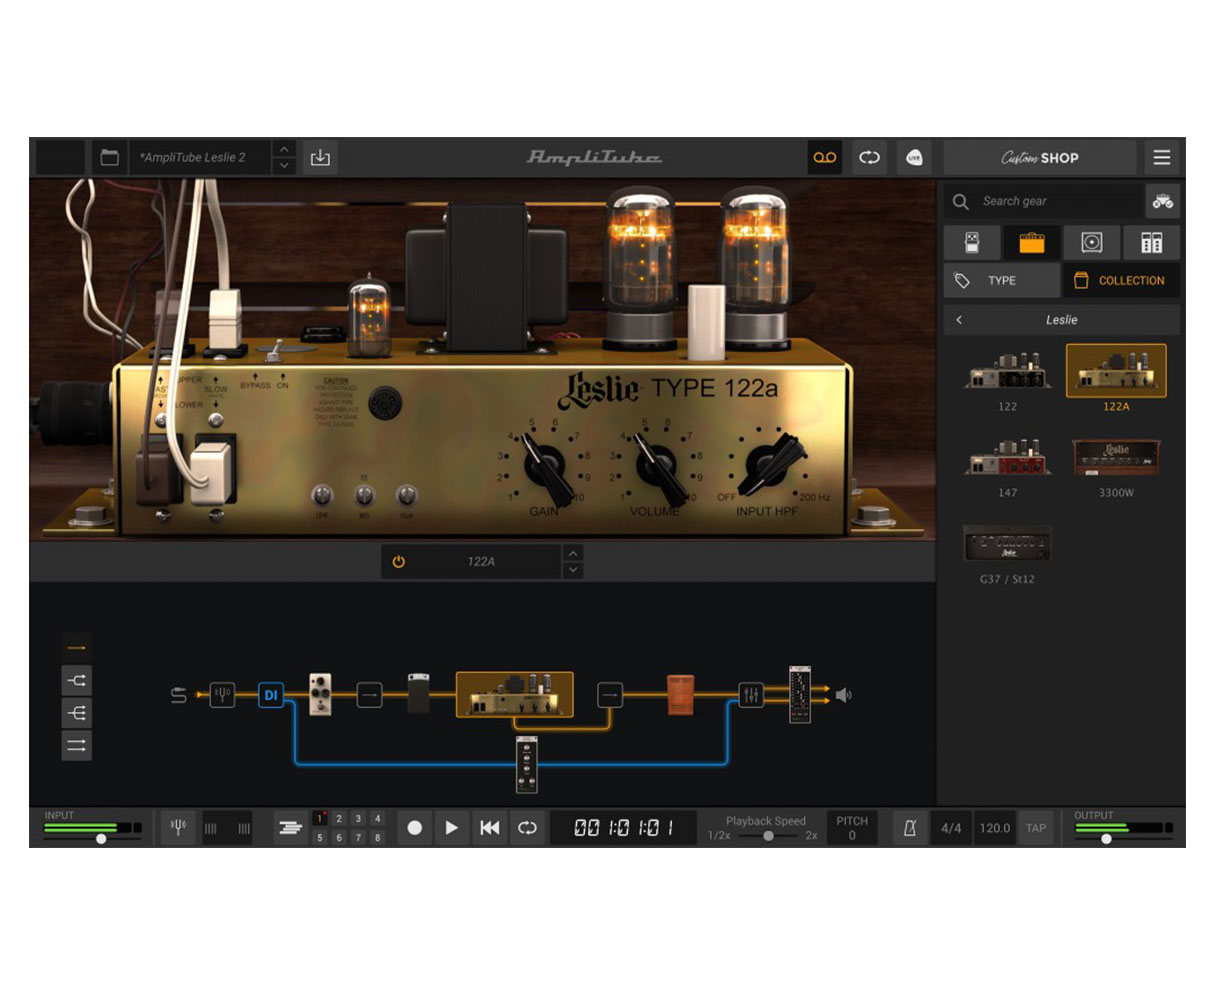Select the Leslie 147 amp thumbnail

point(1007,458)
